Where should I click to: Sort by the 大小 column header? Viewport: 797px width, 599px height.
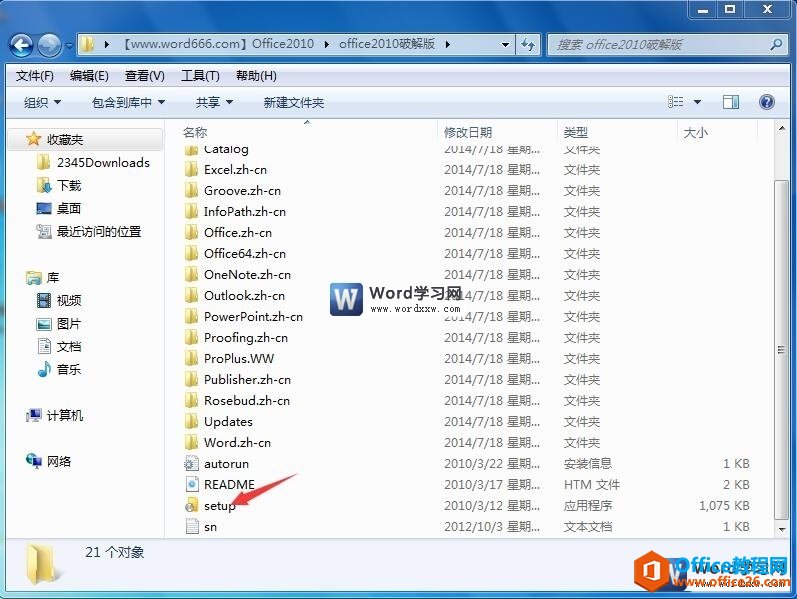click(696, 133)
